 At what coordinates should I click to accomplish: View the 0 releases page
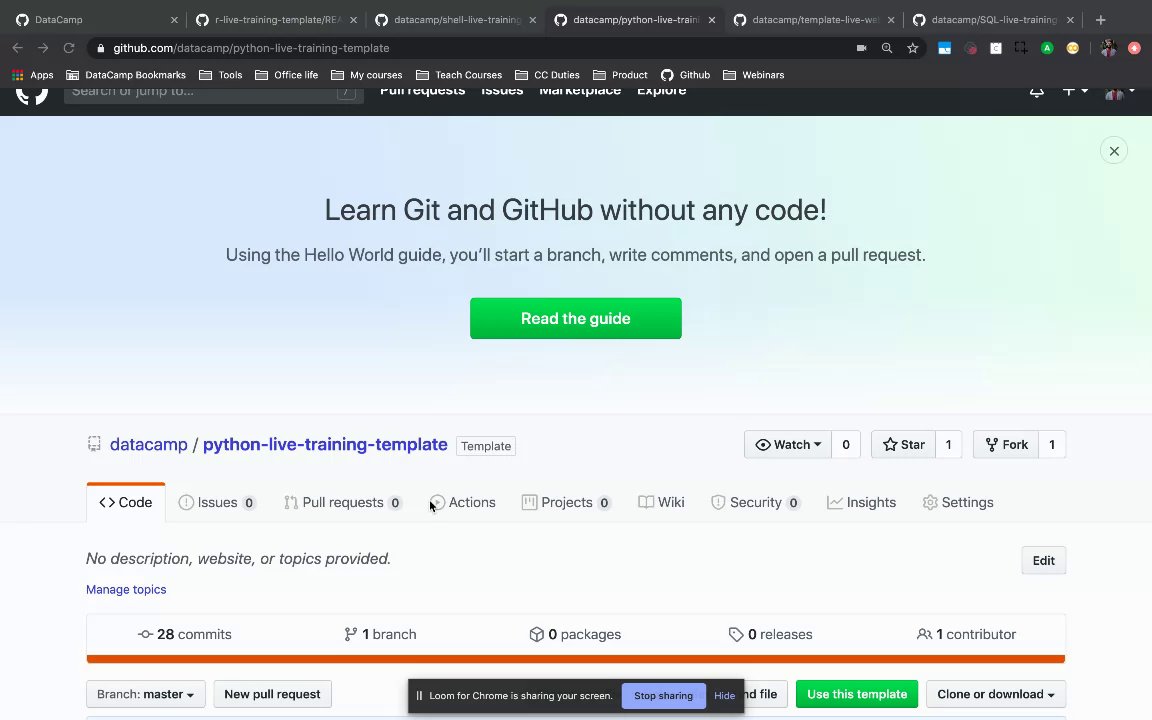coord(770,634)
